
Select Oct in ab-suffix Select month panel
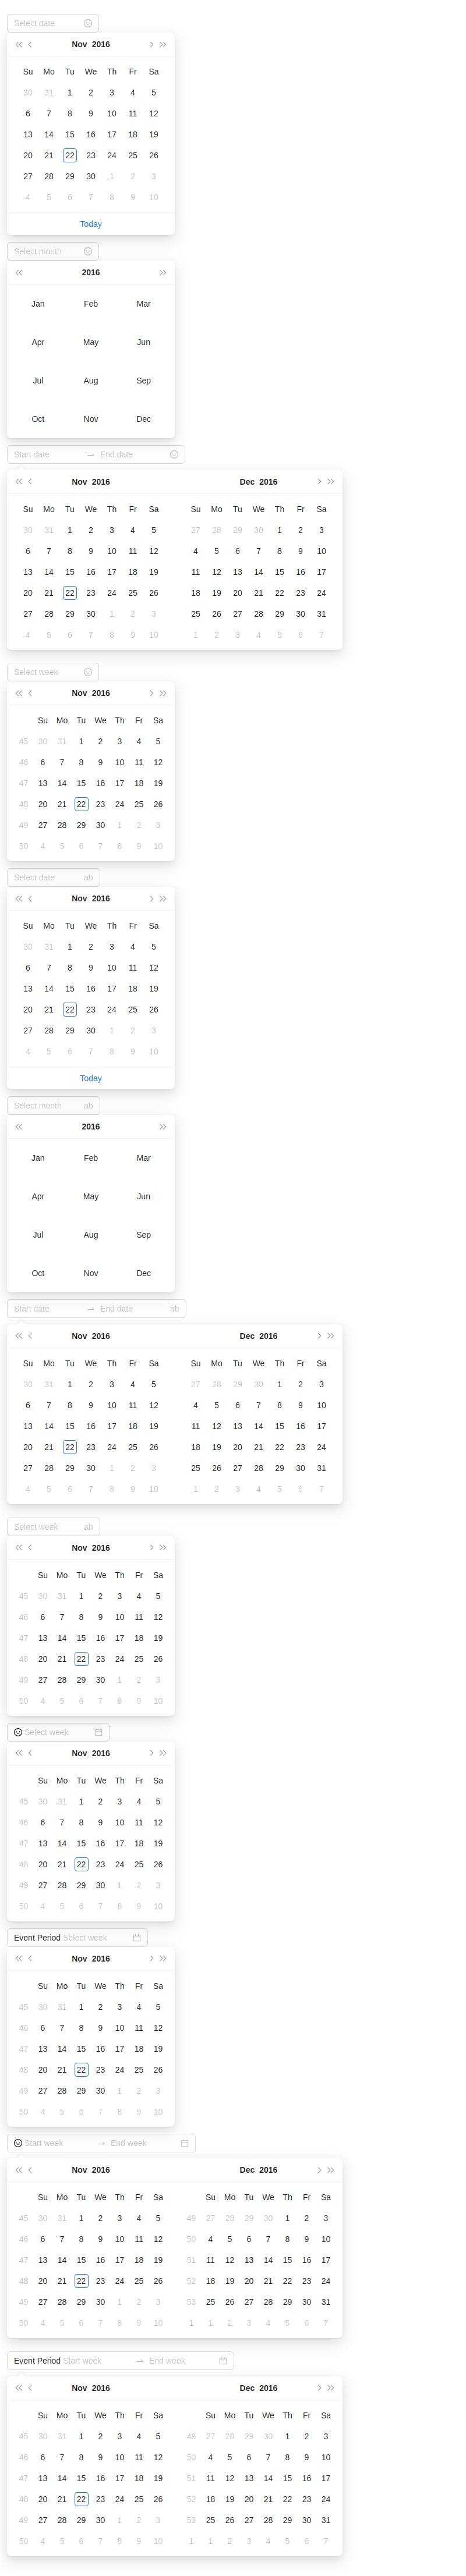(x=38, y=1273)
